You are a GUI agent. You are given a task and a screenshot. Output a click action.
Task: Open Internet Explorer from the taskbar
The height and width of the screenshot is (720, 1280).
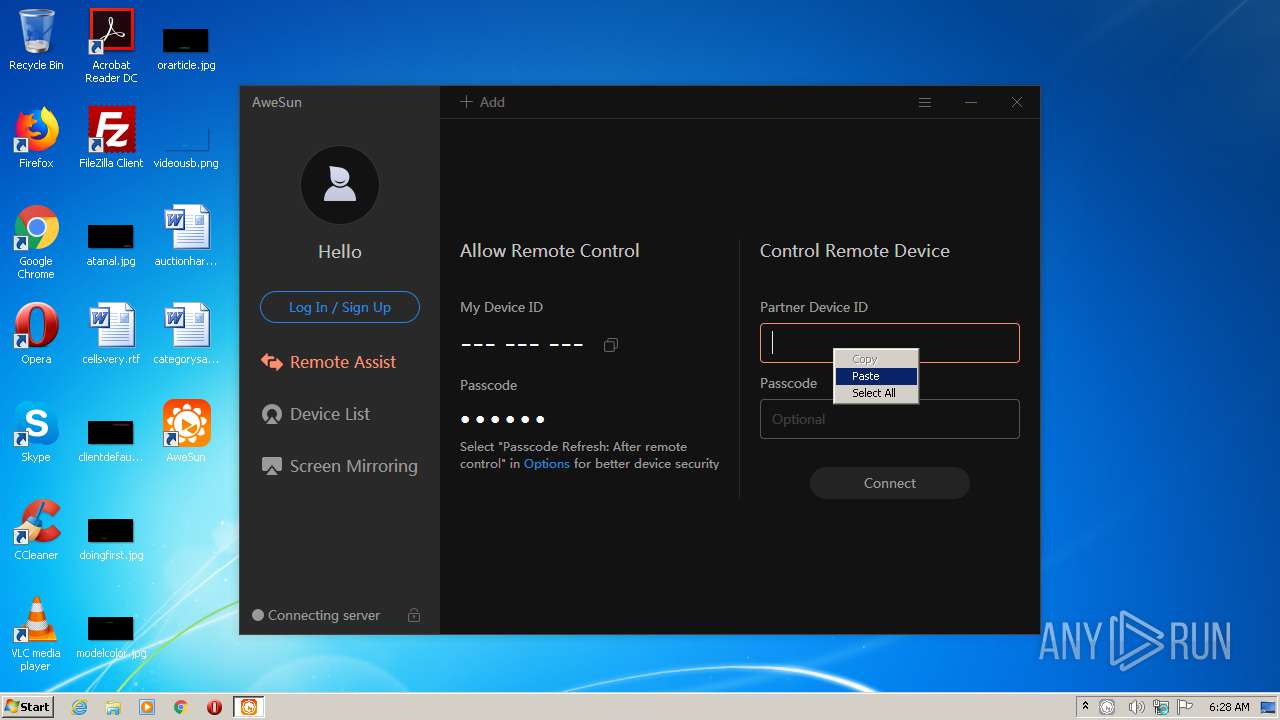click(x=80, y=707)
